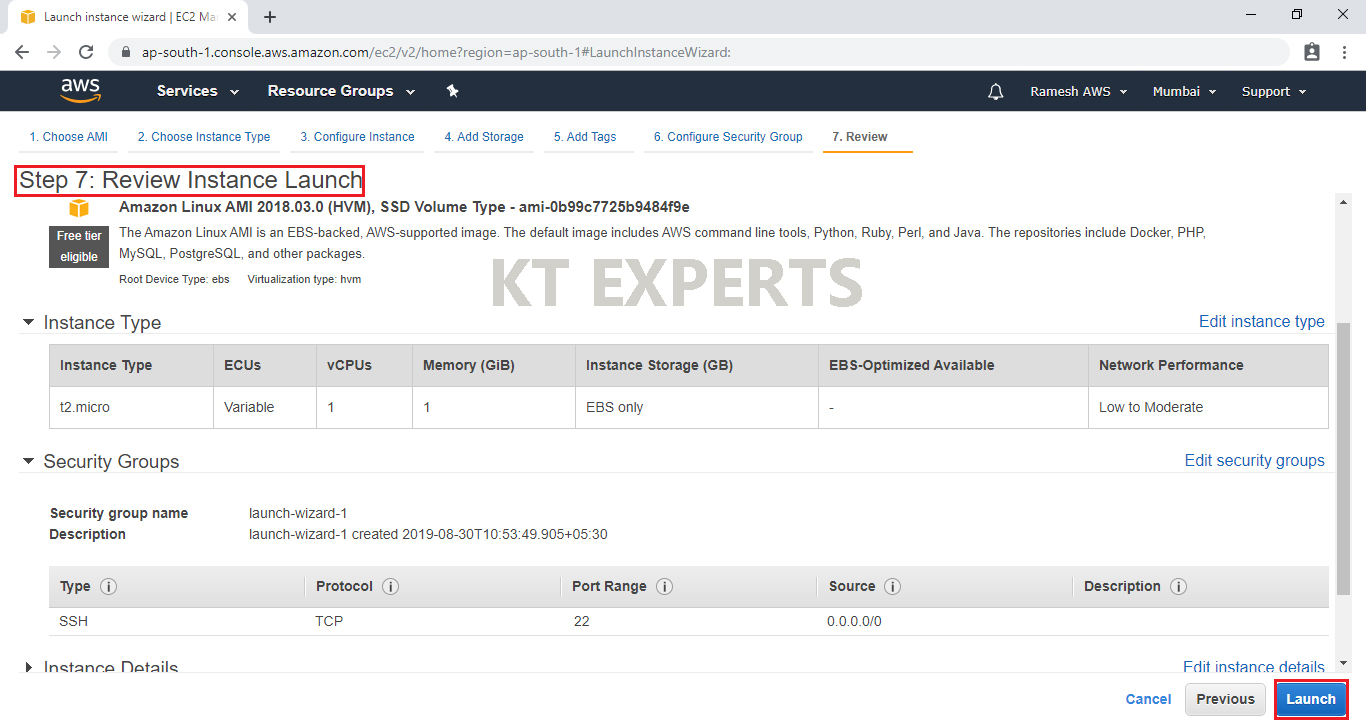Viewport: 1366px width, 725px height.
Task: Click the Edit security groups link
Action: (x=1254, y=461)
